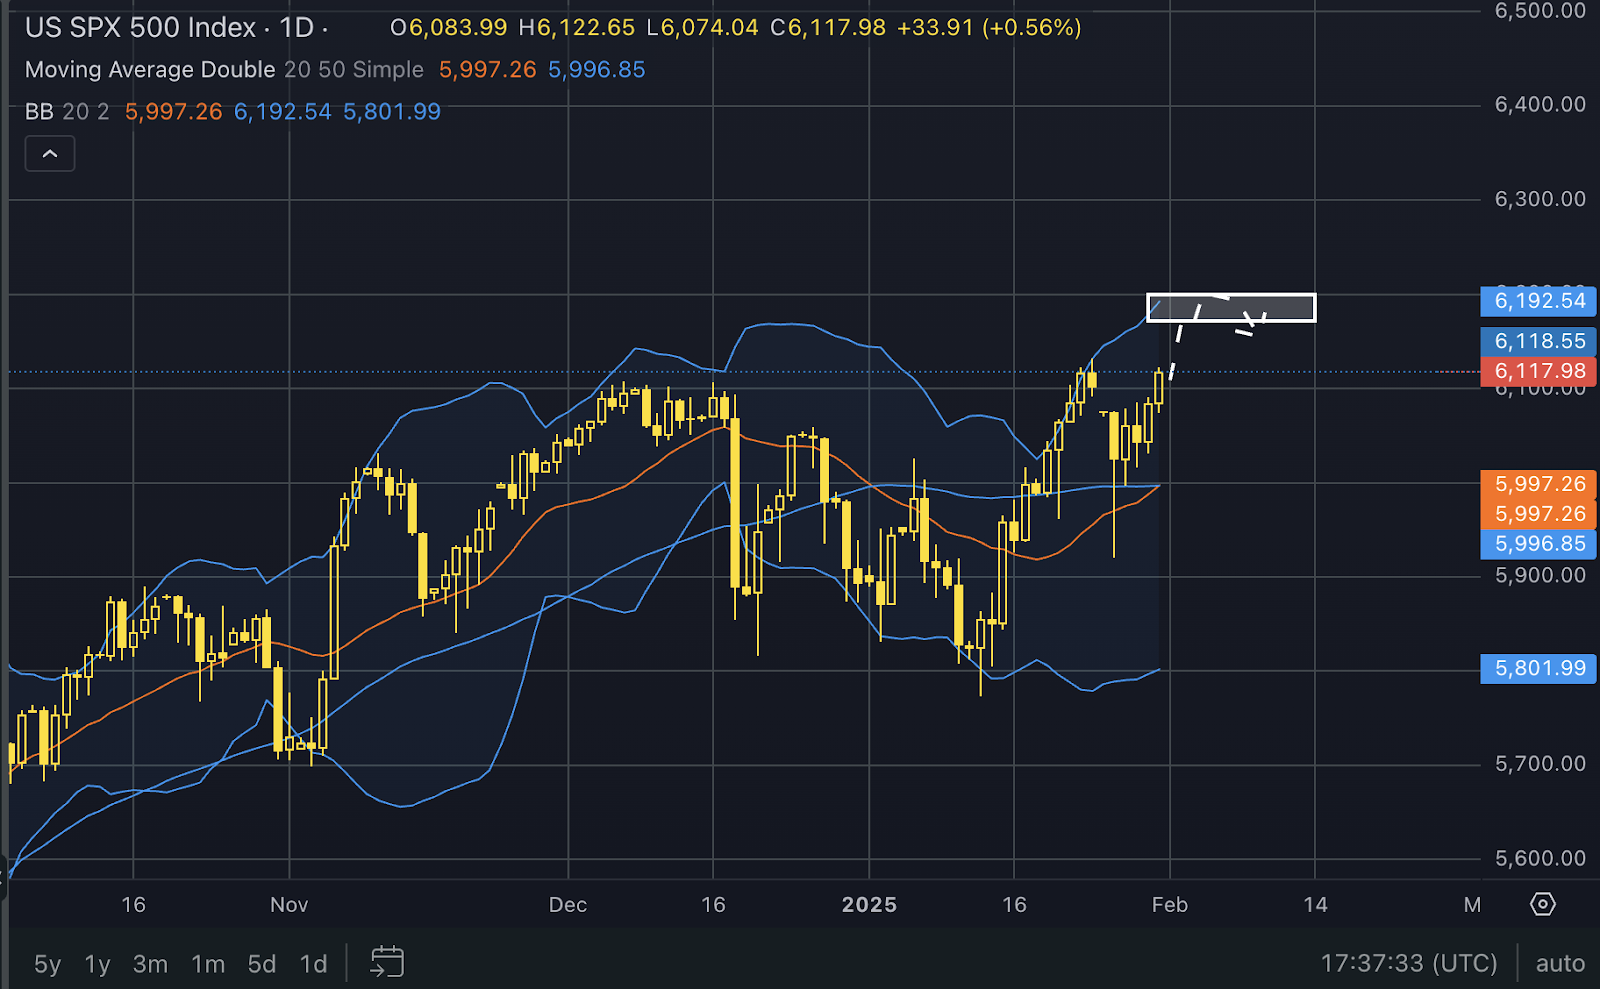Click the 6,300.00 price axis value

[x=1540, y=199]
